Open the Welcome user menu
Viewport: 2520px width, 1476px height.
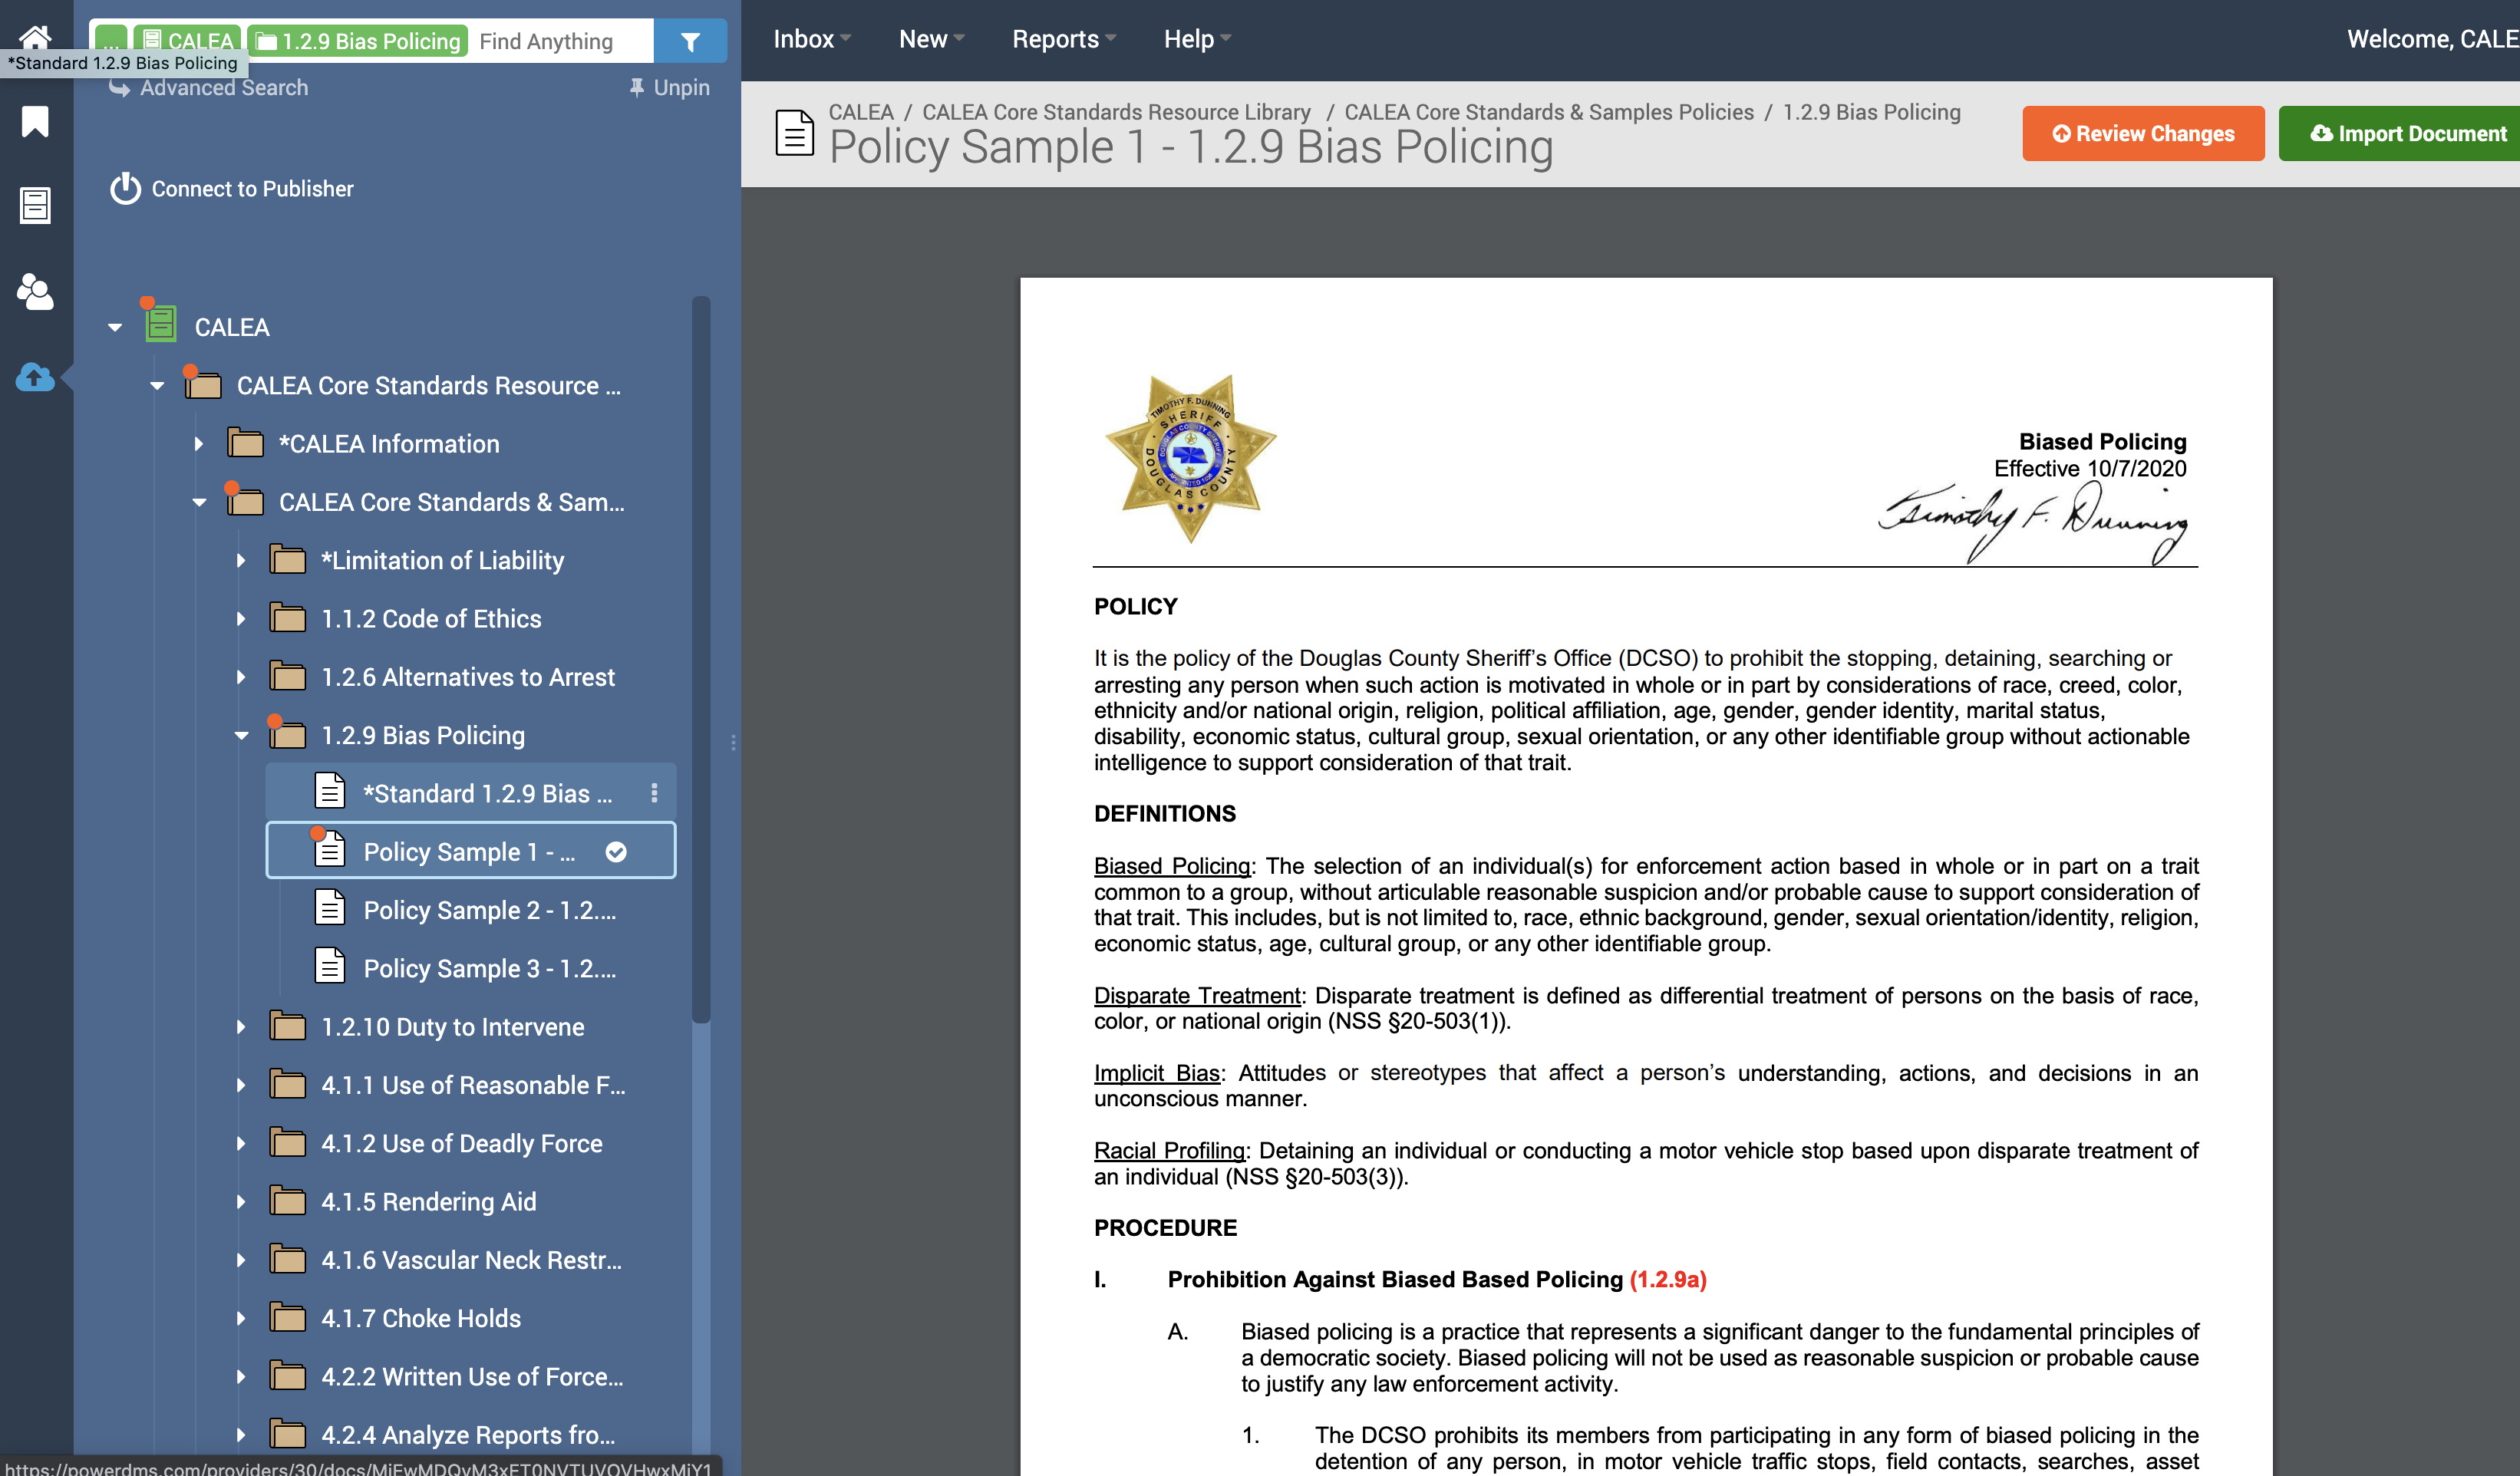(x=2432, y=39)
